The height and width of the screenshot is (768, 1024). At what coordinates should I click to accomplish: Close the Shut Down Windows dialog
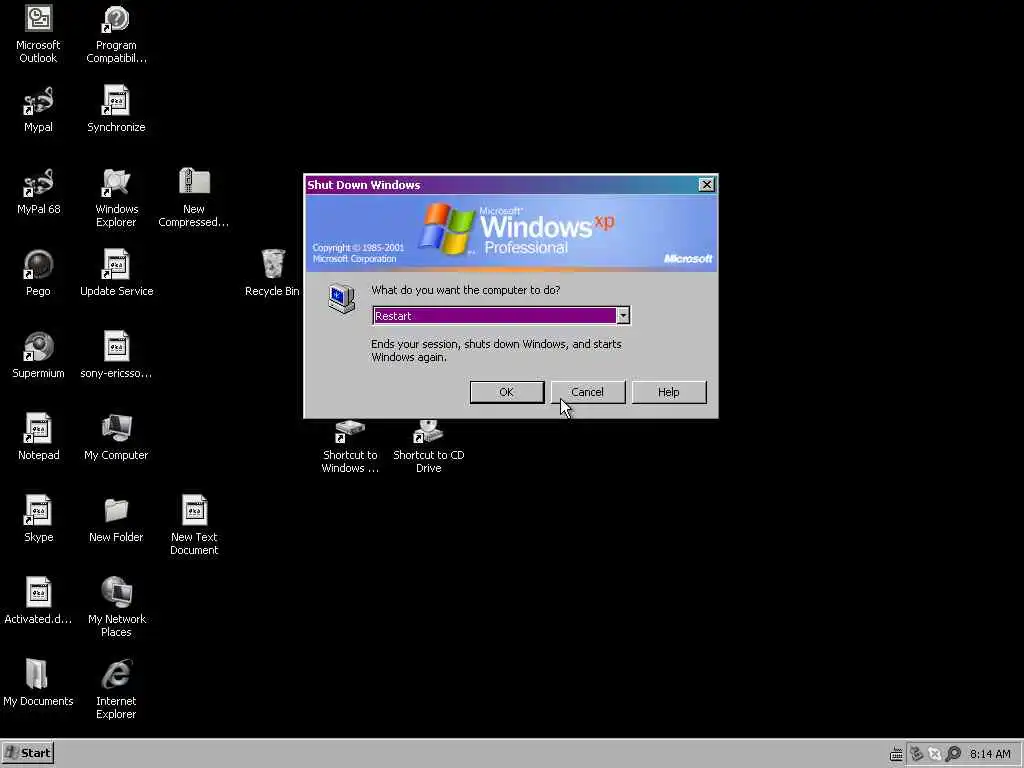[x=707, y=185]
